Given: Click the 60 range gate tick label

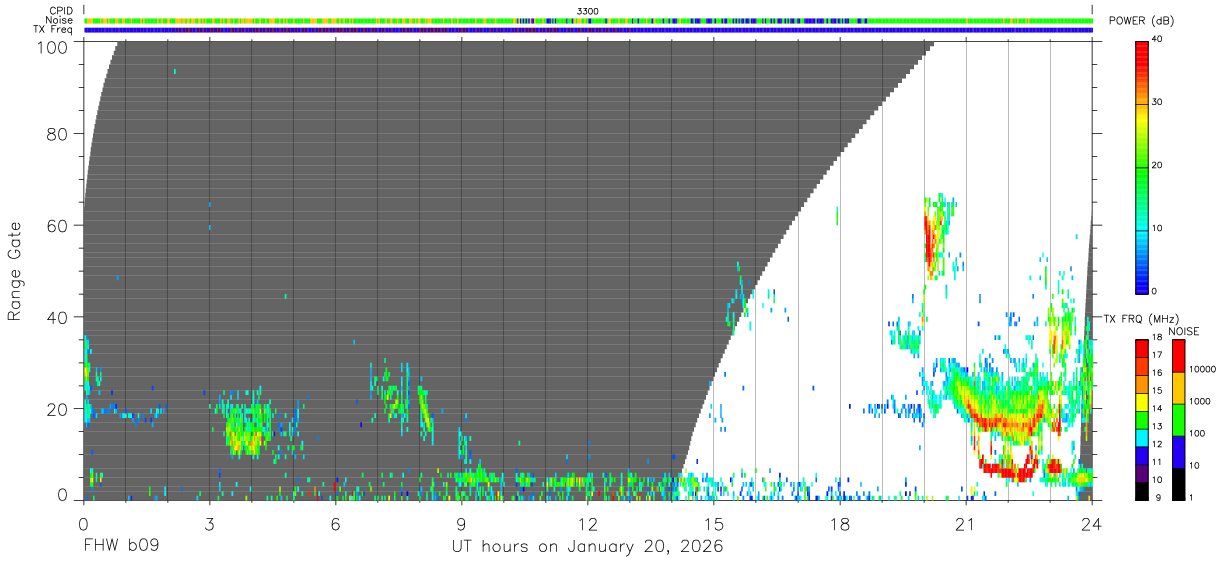Looking at the screenshot, I should pyautogui.click(x=57, y=225).
